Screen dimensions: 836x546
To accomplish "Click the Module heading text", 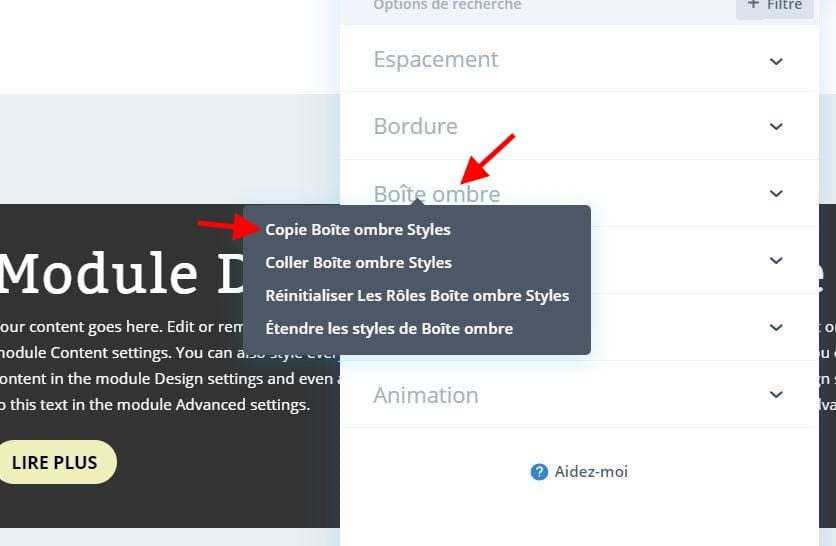I will (99, 274).
